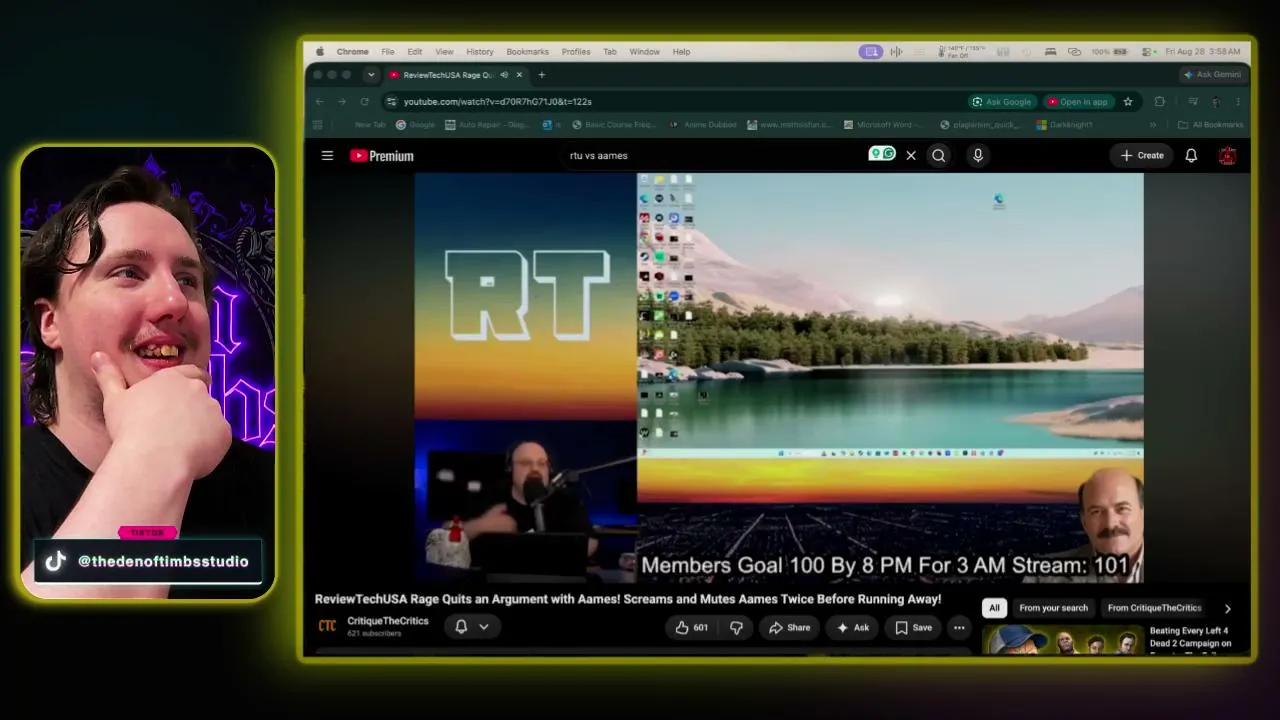Dislike the video
The height and width of the screenshot is (720, 1280).
click(736, 627)
